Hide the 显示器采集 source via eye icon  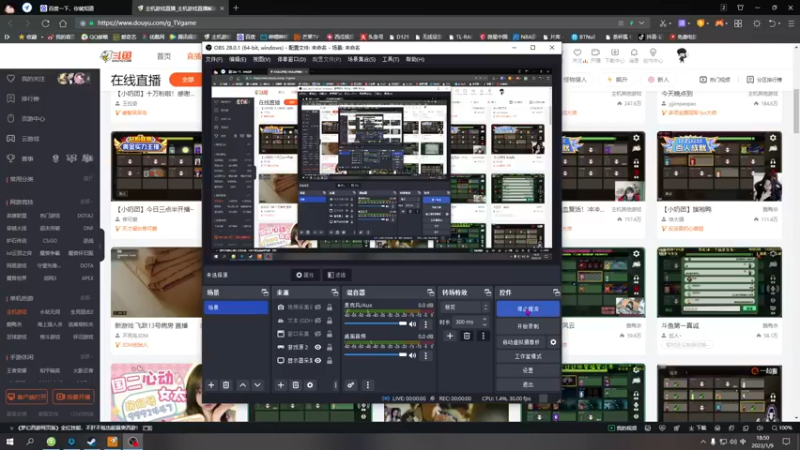tap(318, 360)
